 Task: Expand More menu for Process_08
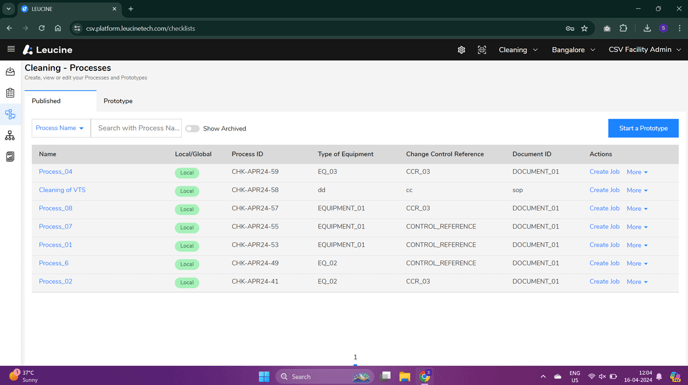coord(637,209)
